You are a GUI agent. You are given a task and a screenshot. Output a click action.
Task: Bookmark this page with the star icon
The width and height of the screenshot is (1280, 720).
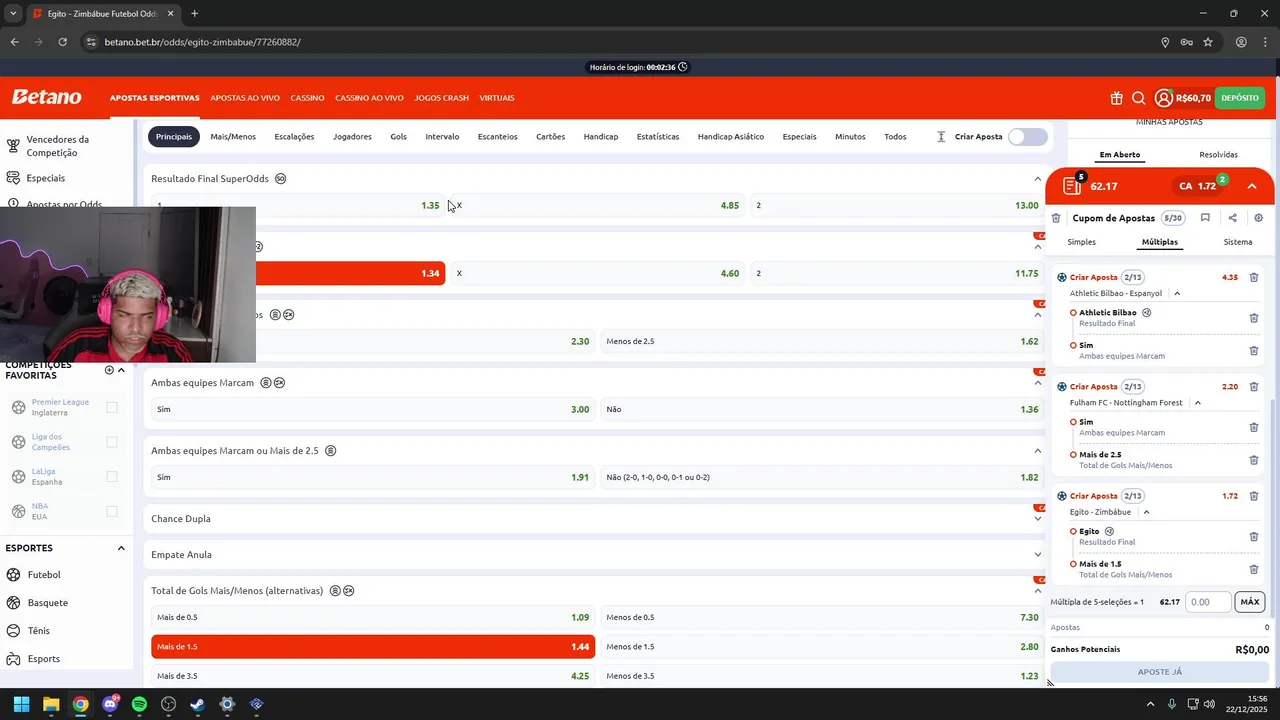(x=1208, y=42)
